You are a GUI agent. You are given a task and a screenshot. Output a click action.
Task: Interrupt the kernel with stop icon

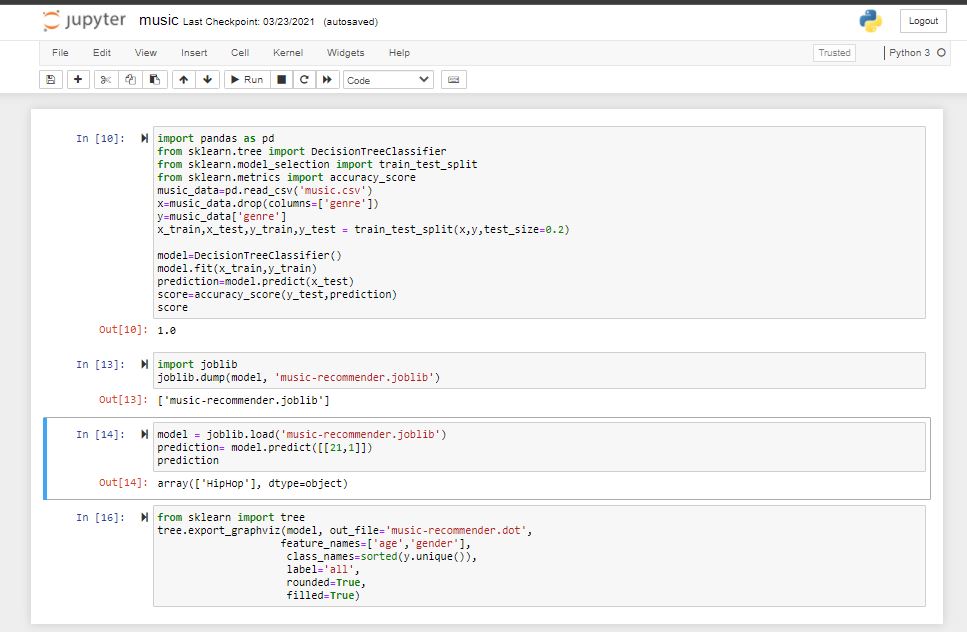[x=281, y=80]
